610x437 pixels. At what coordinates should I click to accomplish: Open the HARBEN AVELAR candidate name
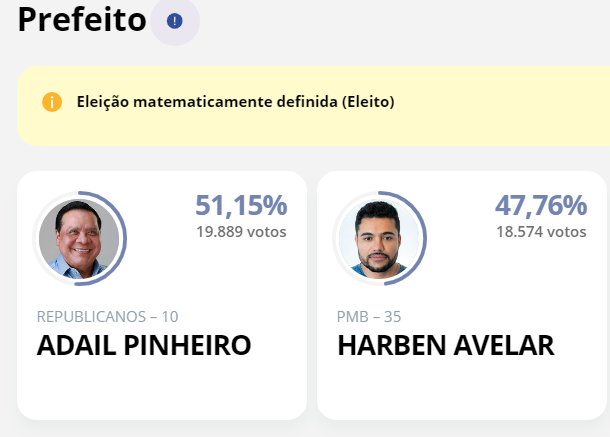click(x=446, y=346)
